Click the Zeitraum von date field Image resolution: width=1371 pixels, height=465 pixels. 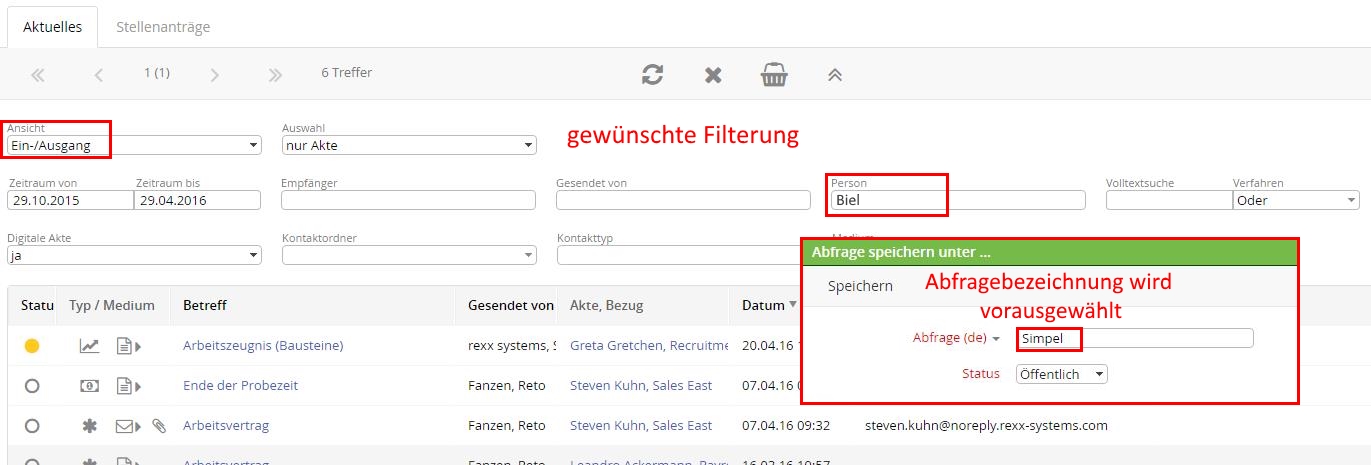point(70,200)
